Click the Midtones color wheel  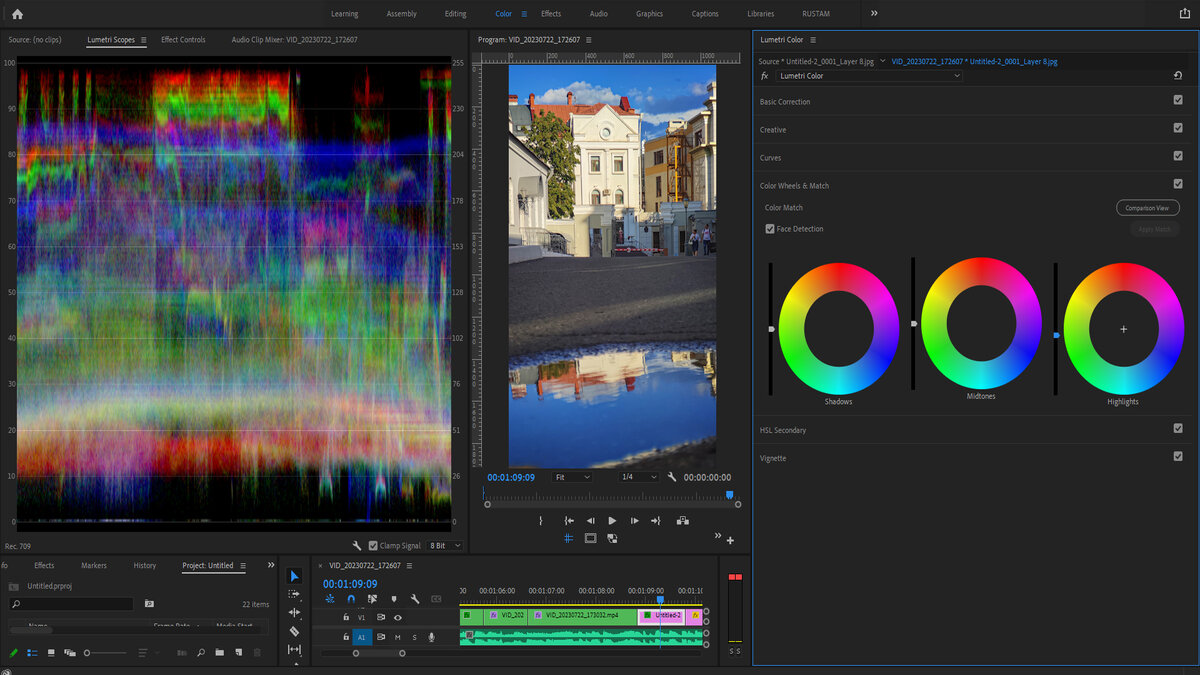[981, 324]
